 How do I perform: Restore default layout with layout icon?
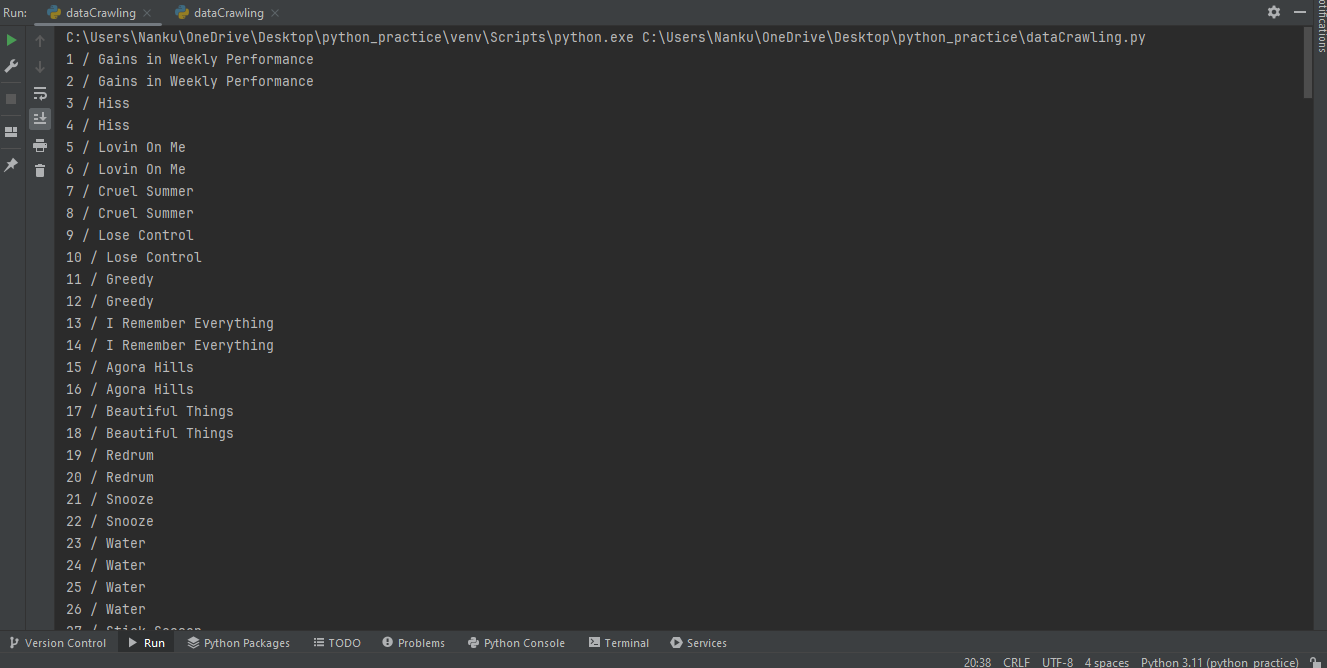coord(11,131)
